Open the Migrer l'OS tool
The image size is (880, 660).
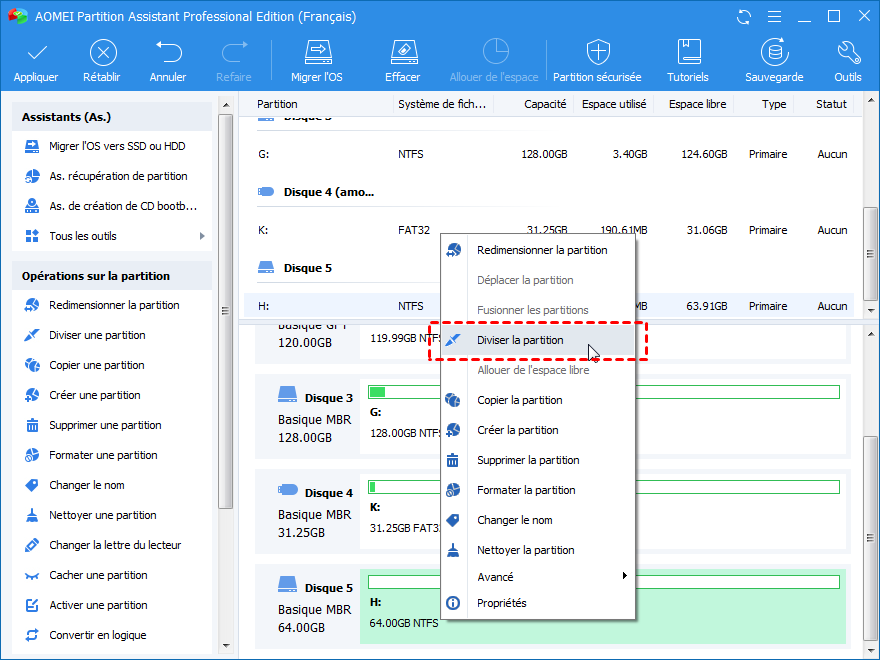(x=317, y=53)
